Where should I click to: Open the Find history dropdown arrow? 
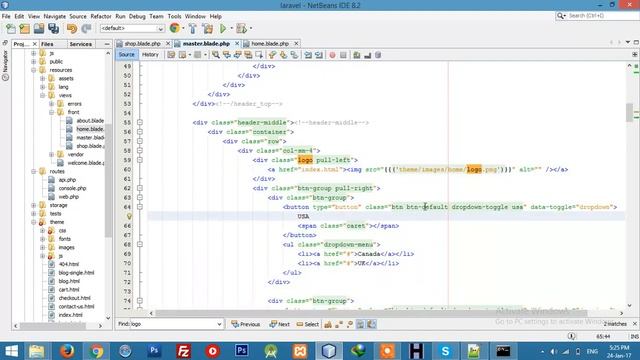[219, 324]
